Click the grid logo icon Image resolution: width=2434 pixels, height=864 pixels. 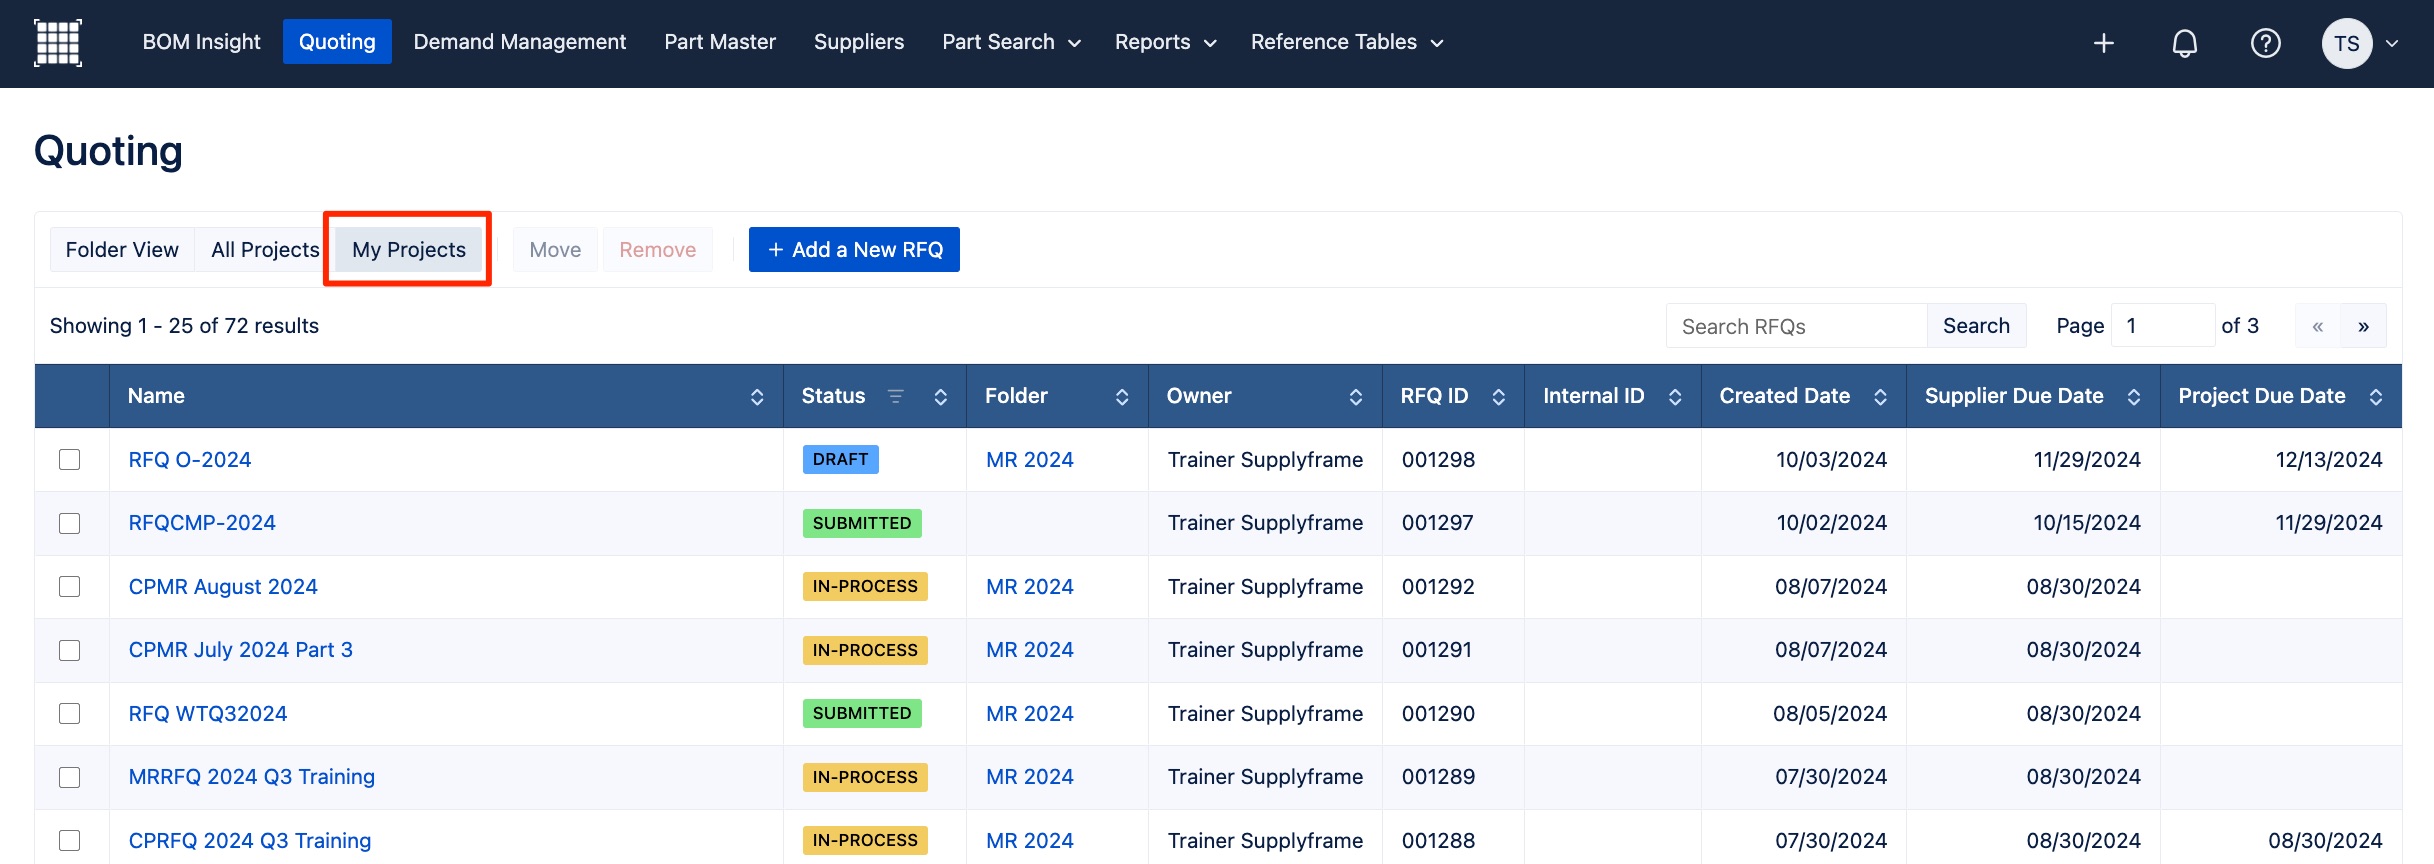[58, 43]
